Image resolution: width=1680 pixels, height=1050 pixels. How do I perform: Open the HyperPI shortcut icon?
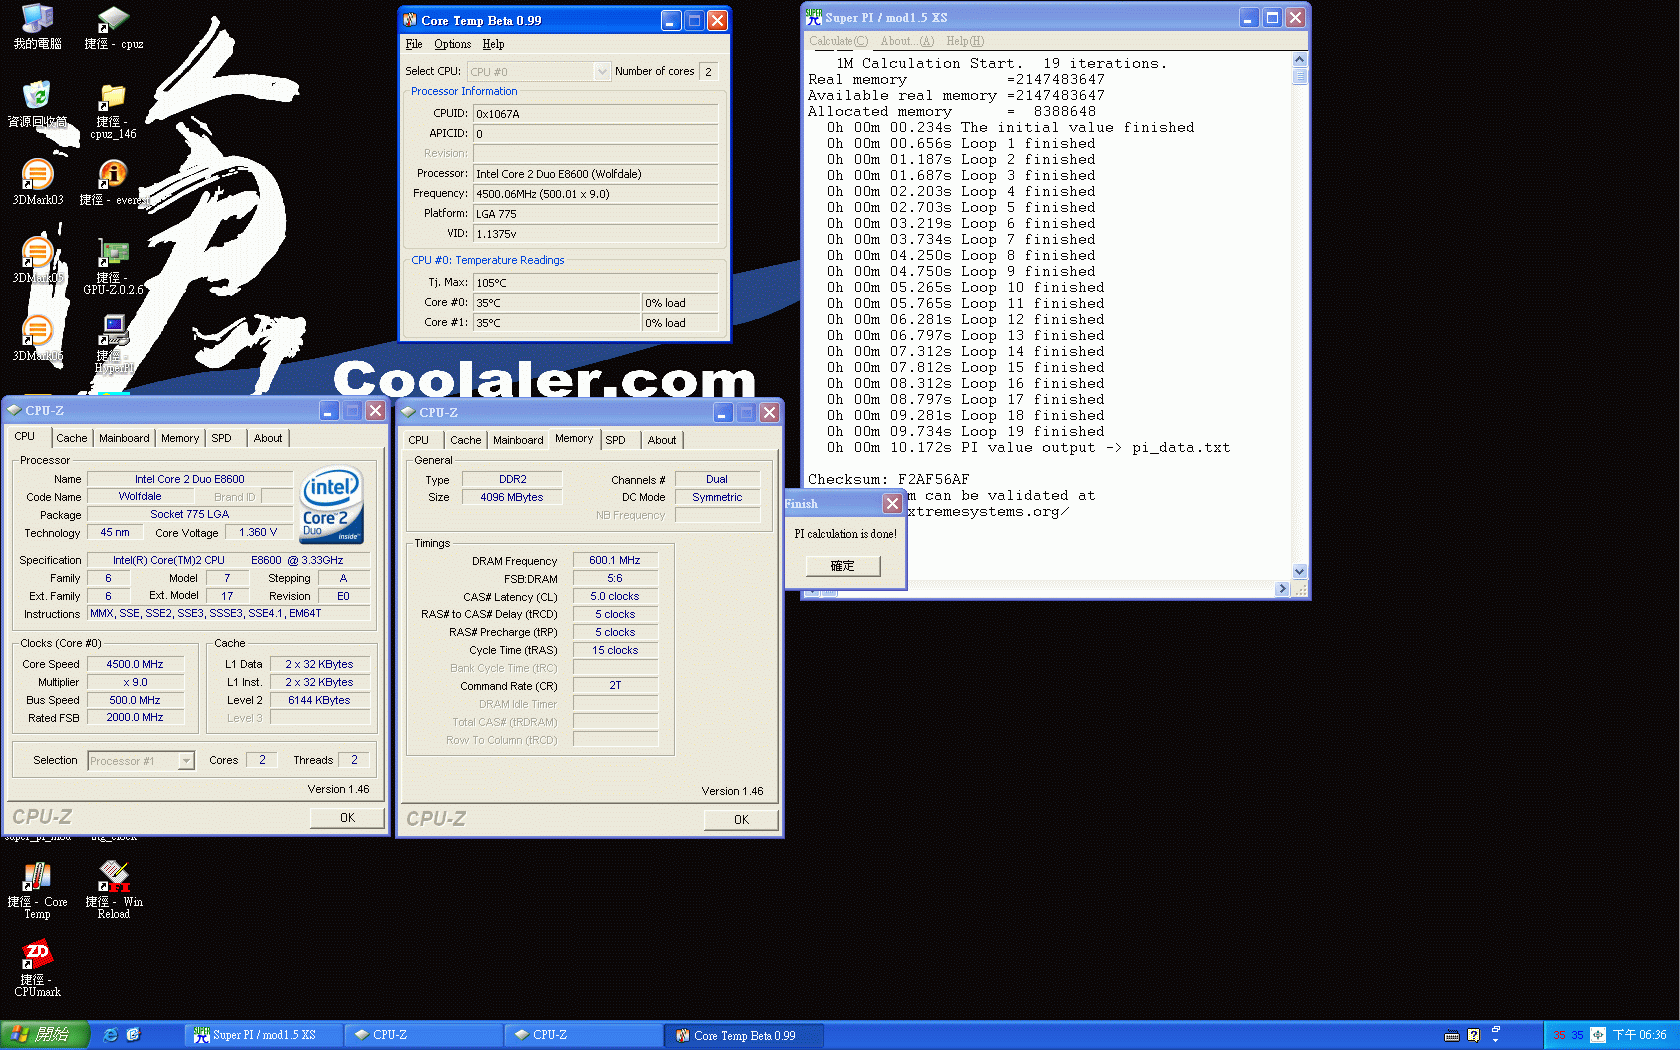(113, 345)
